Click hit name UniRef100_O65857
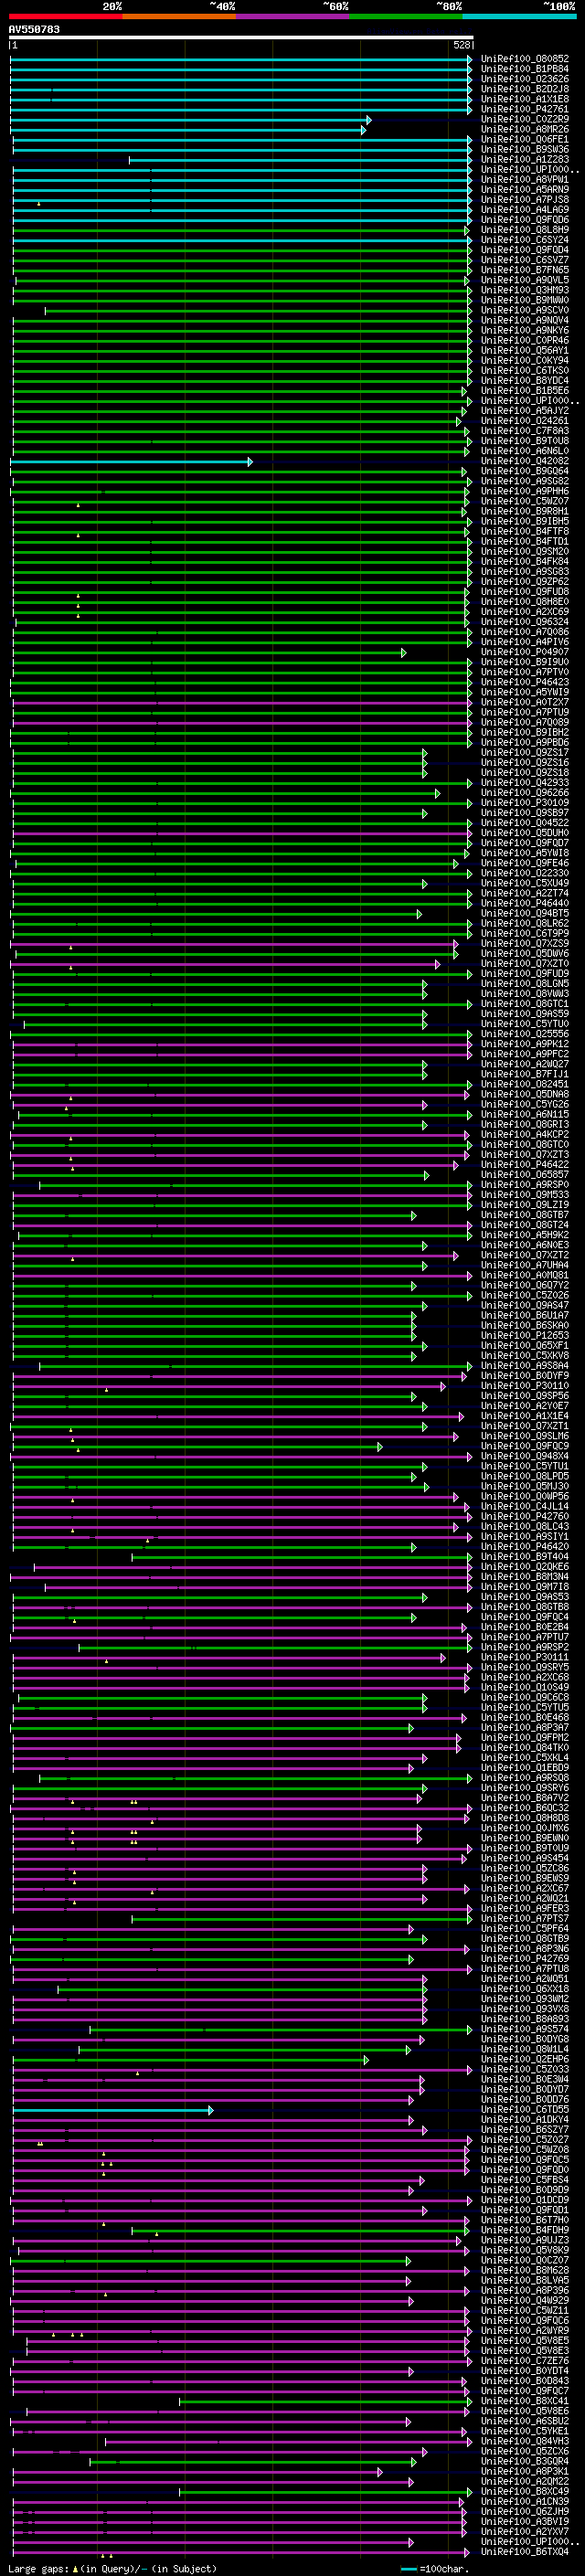Viewport: 585px width, 2576px height. (525, 1175)
